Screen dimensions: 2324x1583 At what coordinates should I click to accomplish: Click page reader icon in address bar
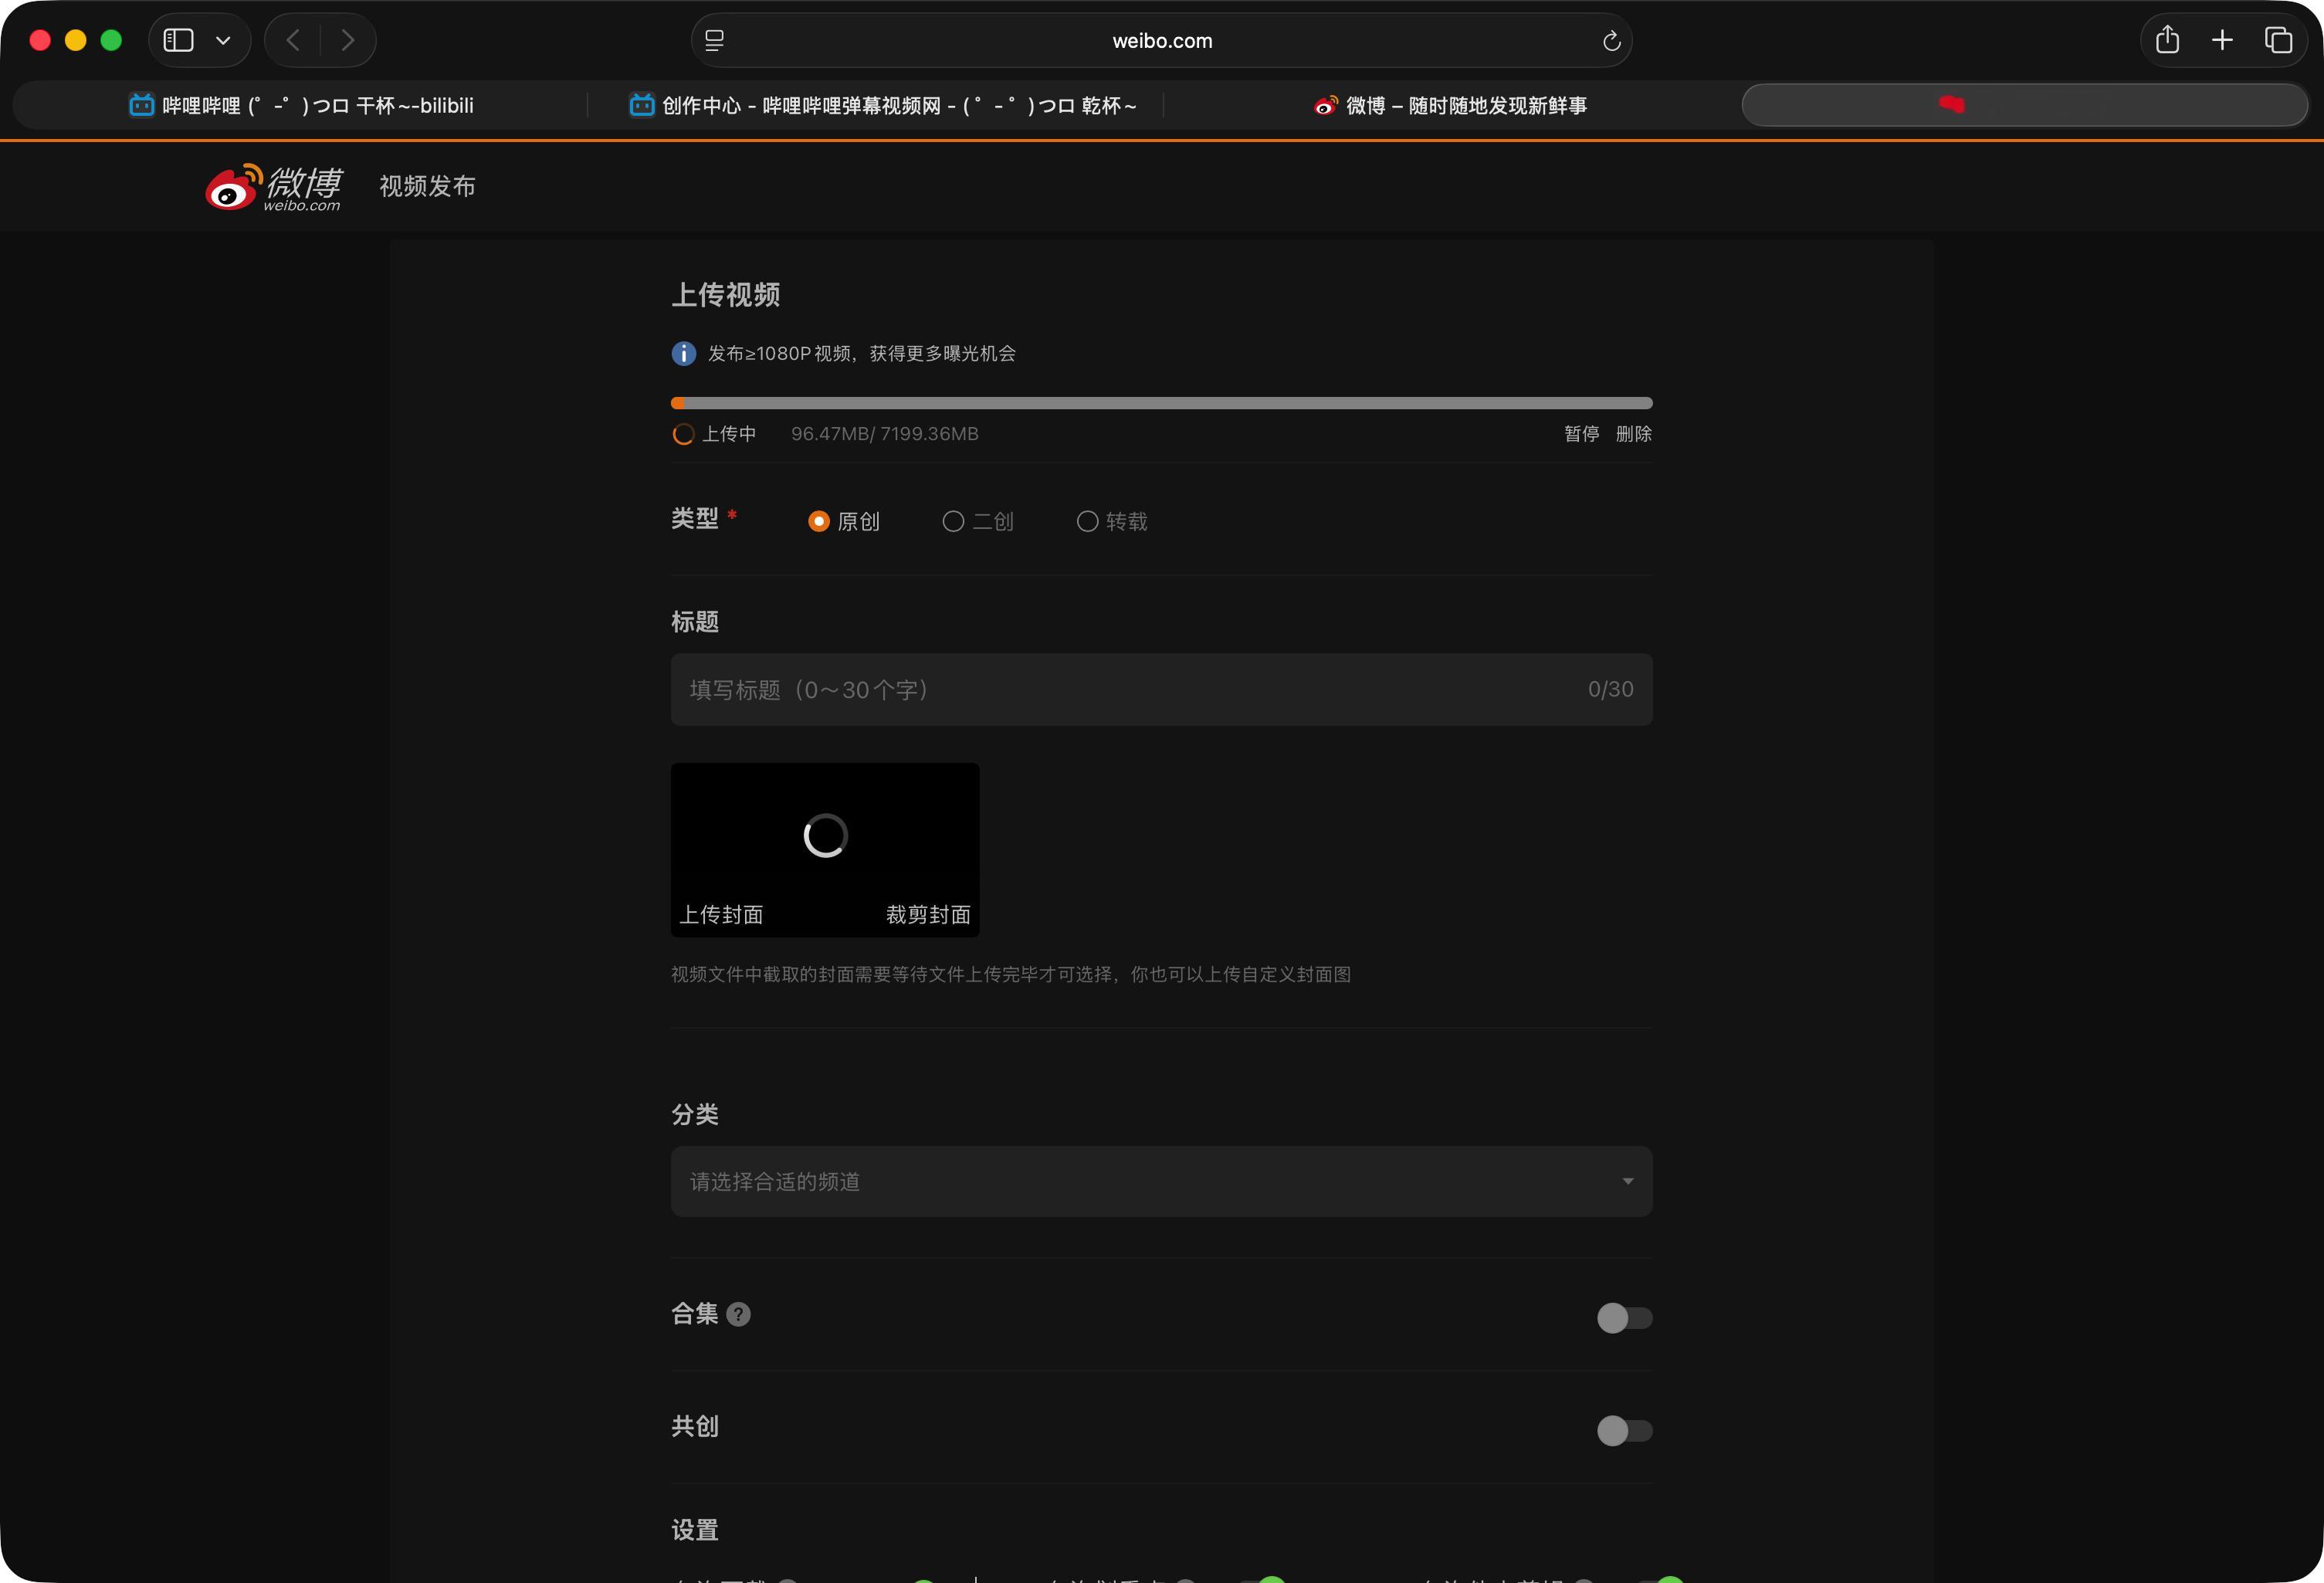714,41
